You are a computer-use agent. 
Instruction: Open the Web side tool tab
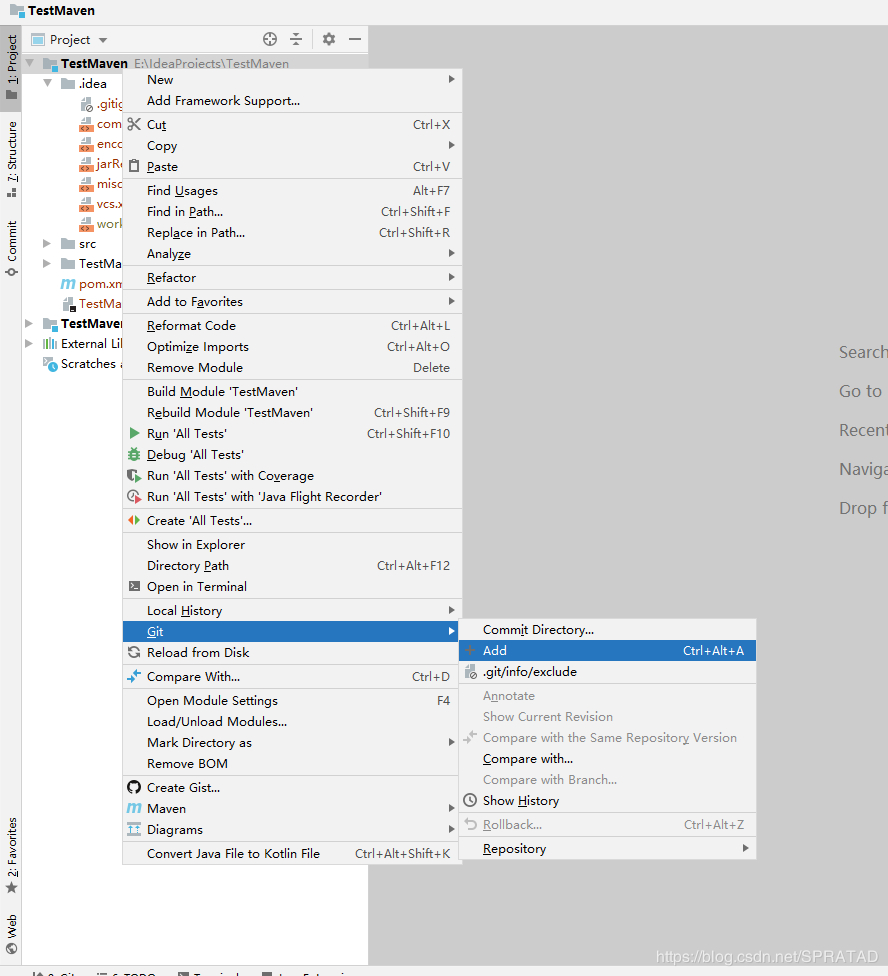11,934
